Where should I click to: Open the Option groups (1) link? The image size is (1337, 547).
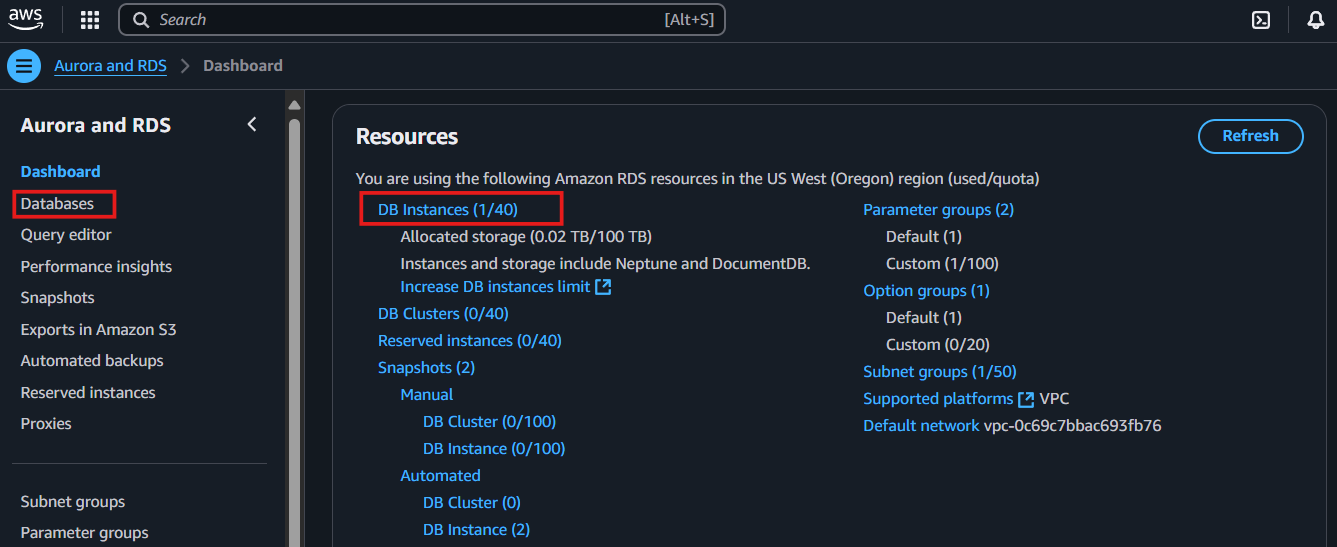926,291
